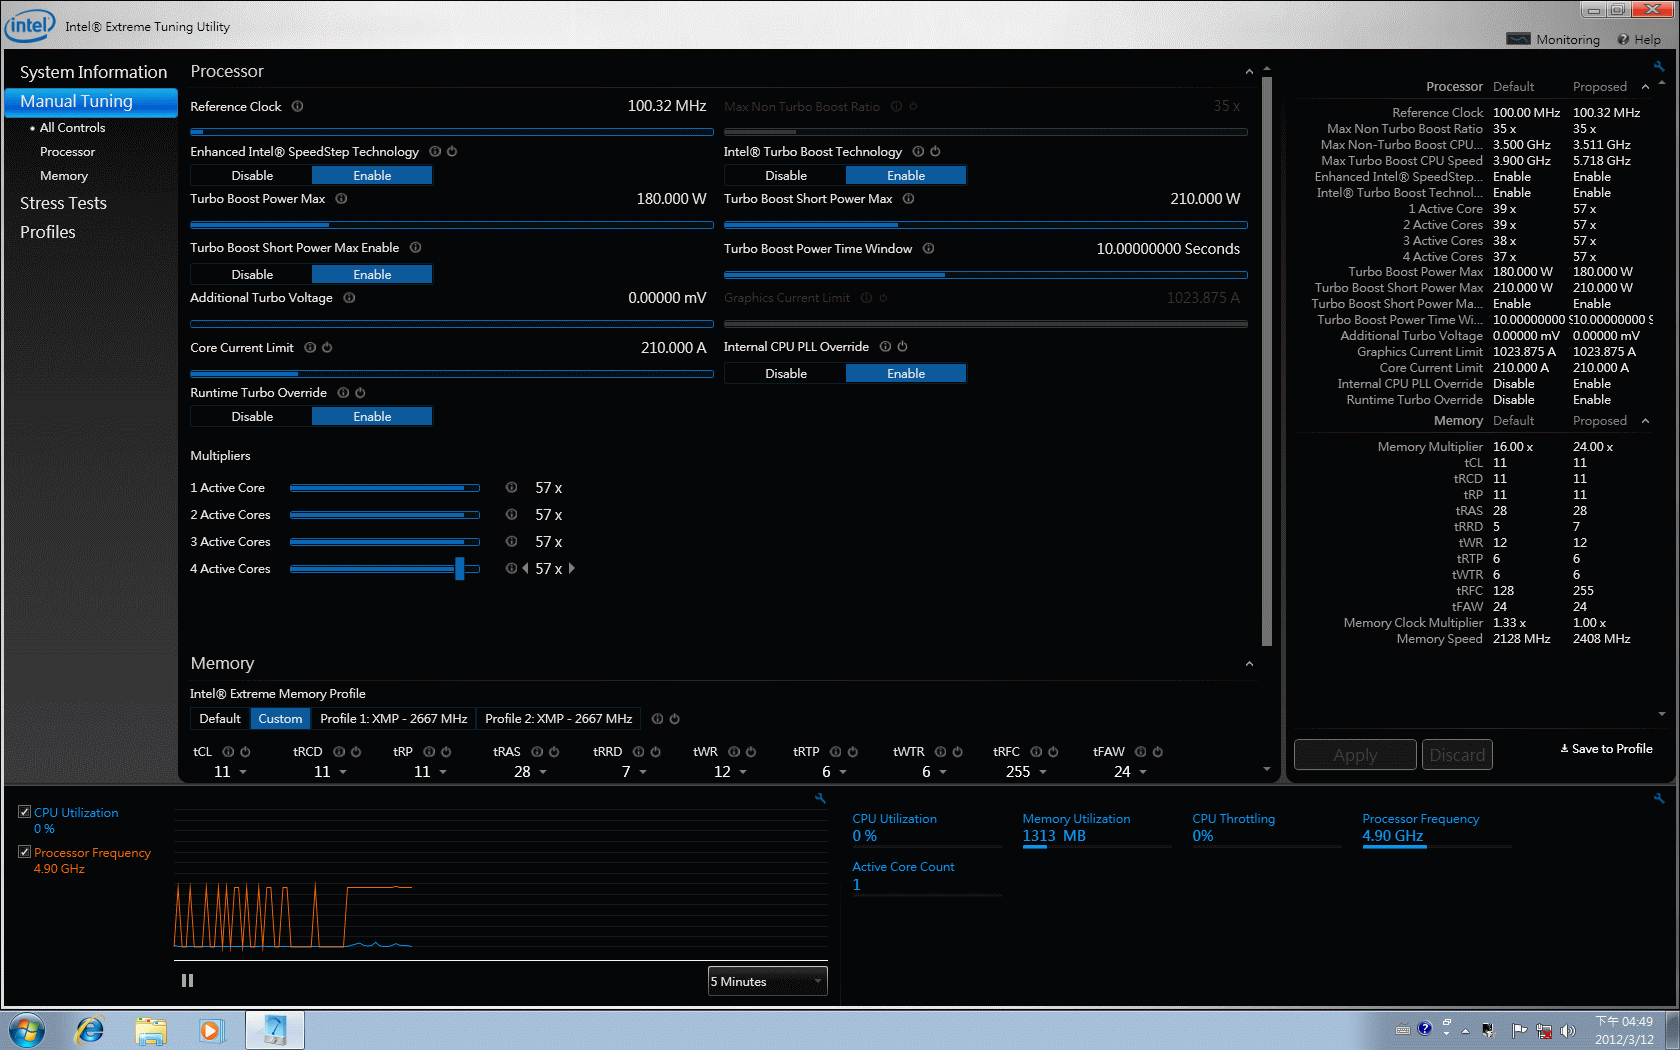Disable Enhanced Intel SpeedStep Technology
This screenshot has width=1680, height=1050.
pos(252,176)
